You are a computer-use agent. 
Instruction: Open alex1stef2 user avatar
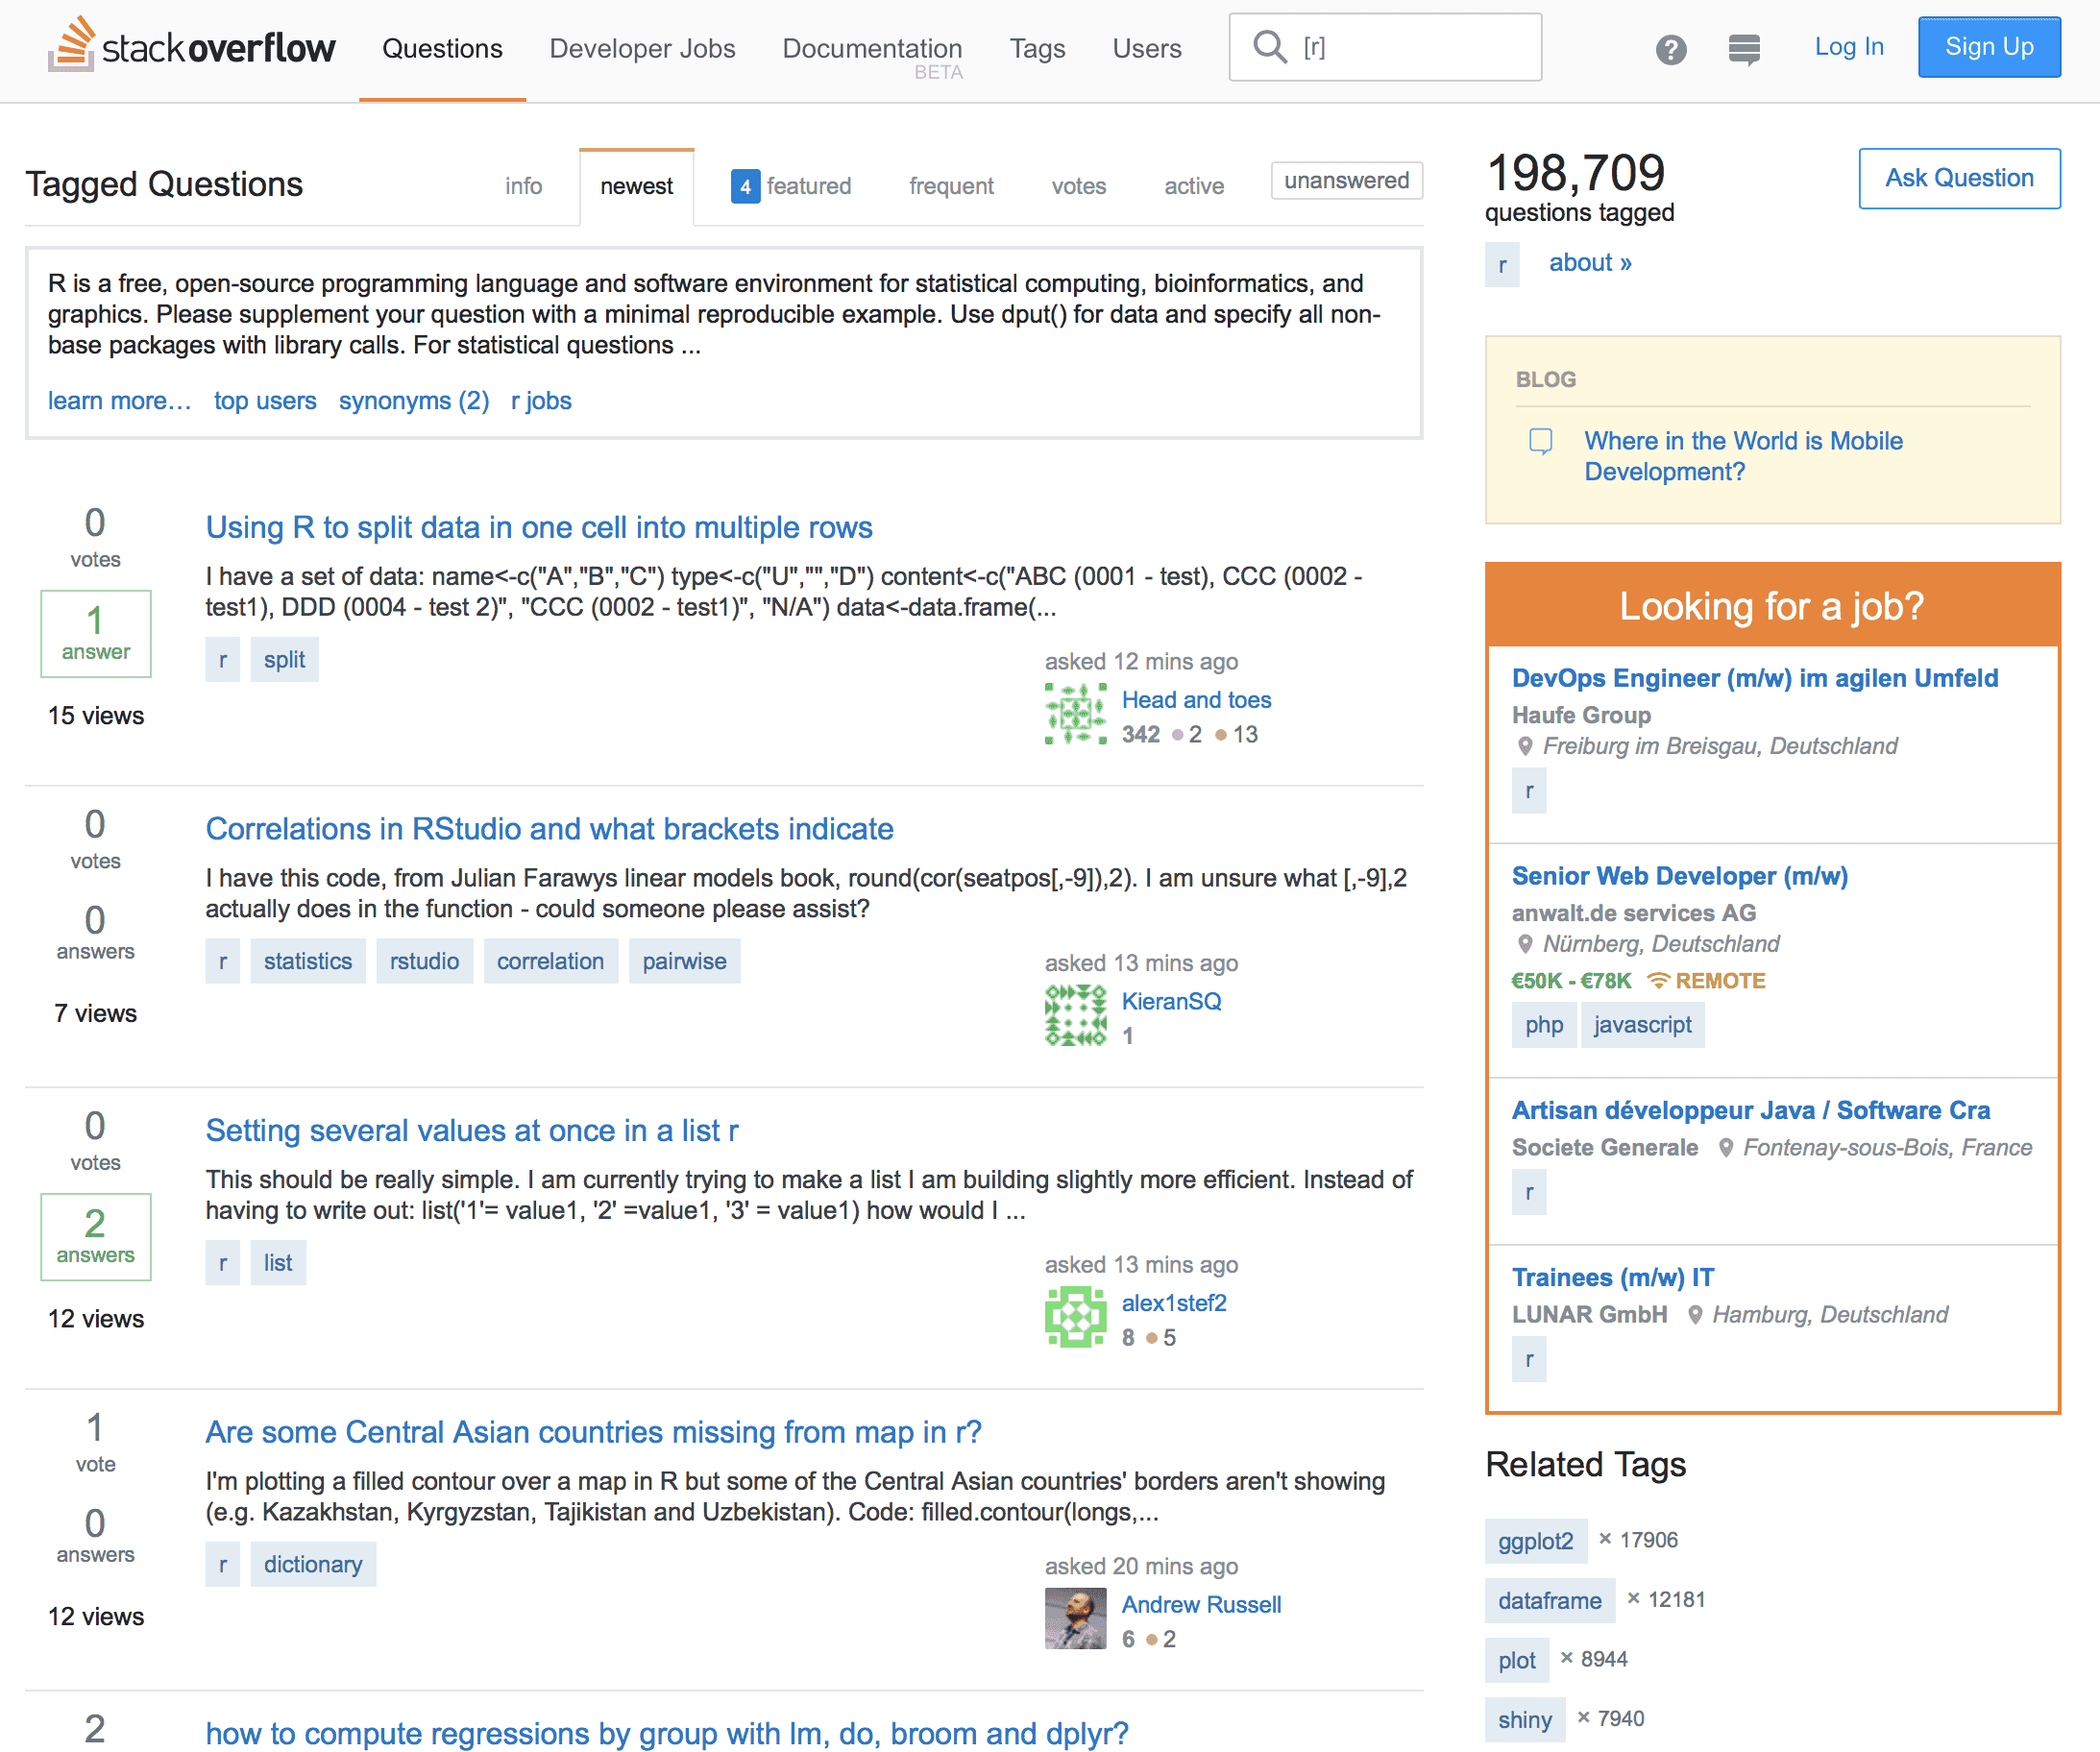(x=1075, y=1317)
